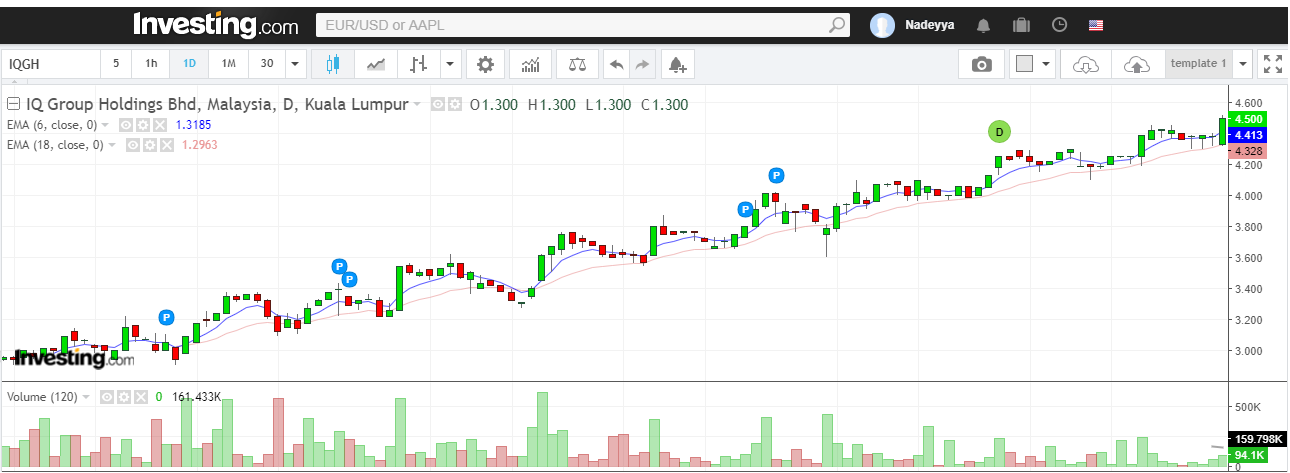Screen dimensions: 1290x473
Task: Click the 161.433K volume value
Action: [195, 397]
